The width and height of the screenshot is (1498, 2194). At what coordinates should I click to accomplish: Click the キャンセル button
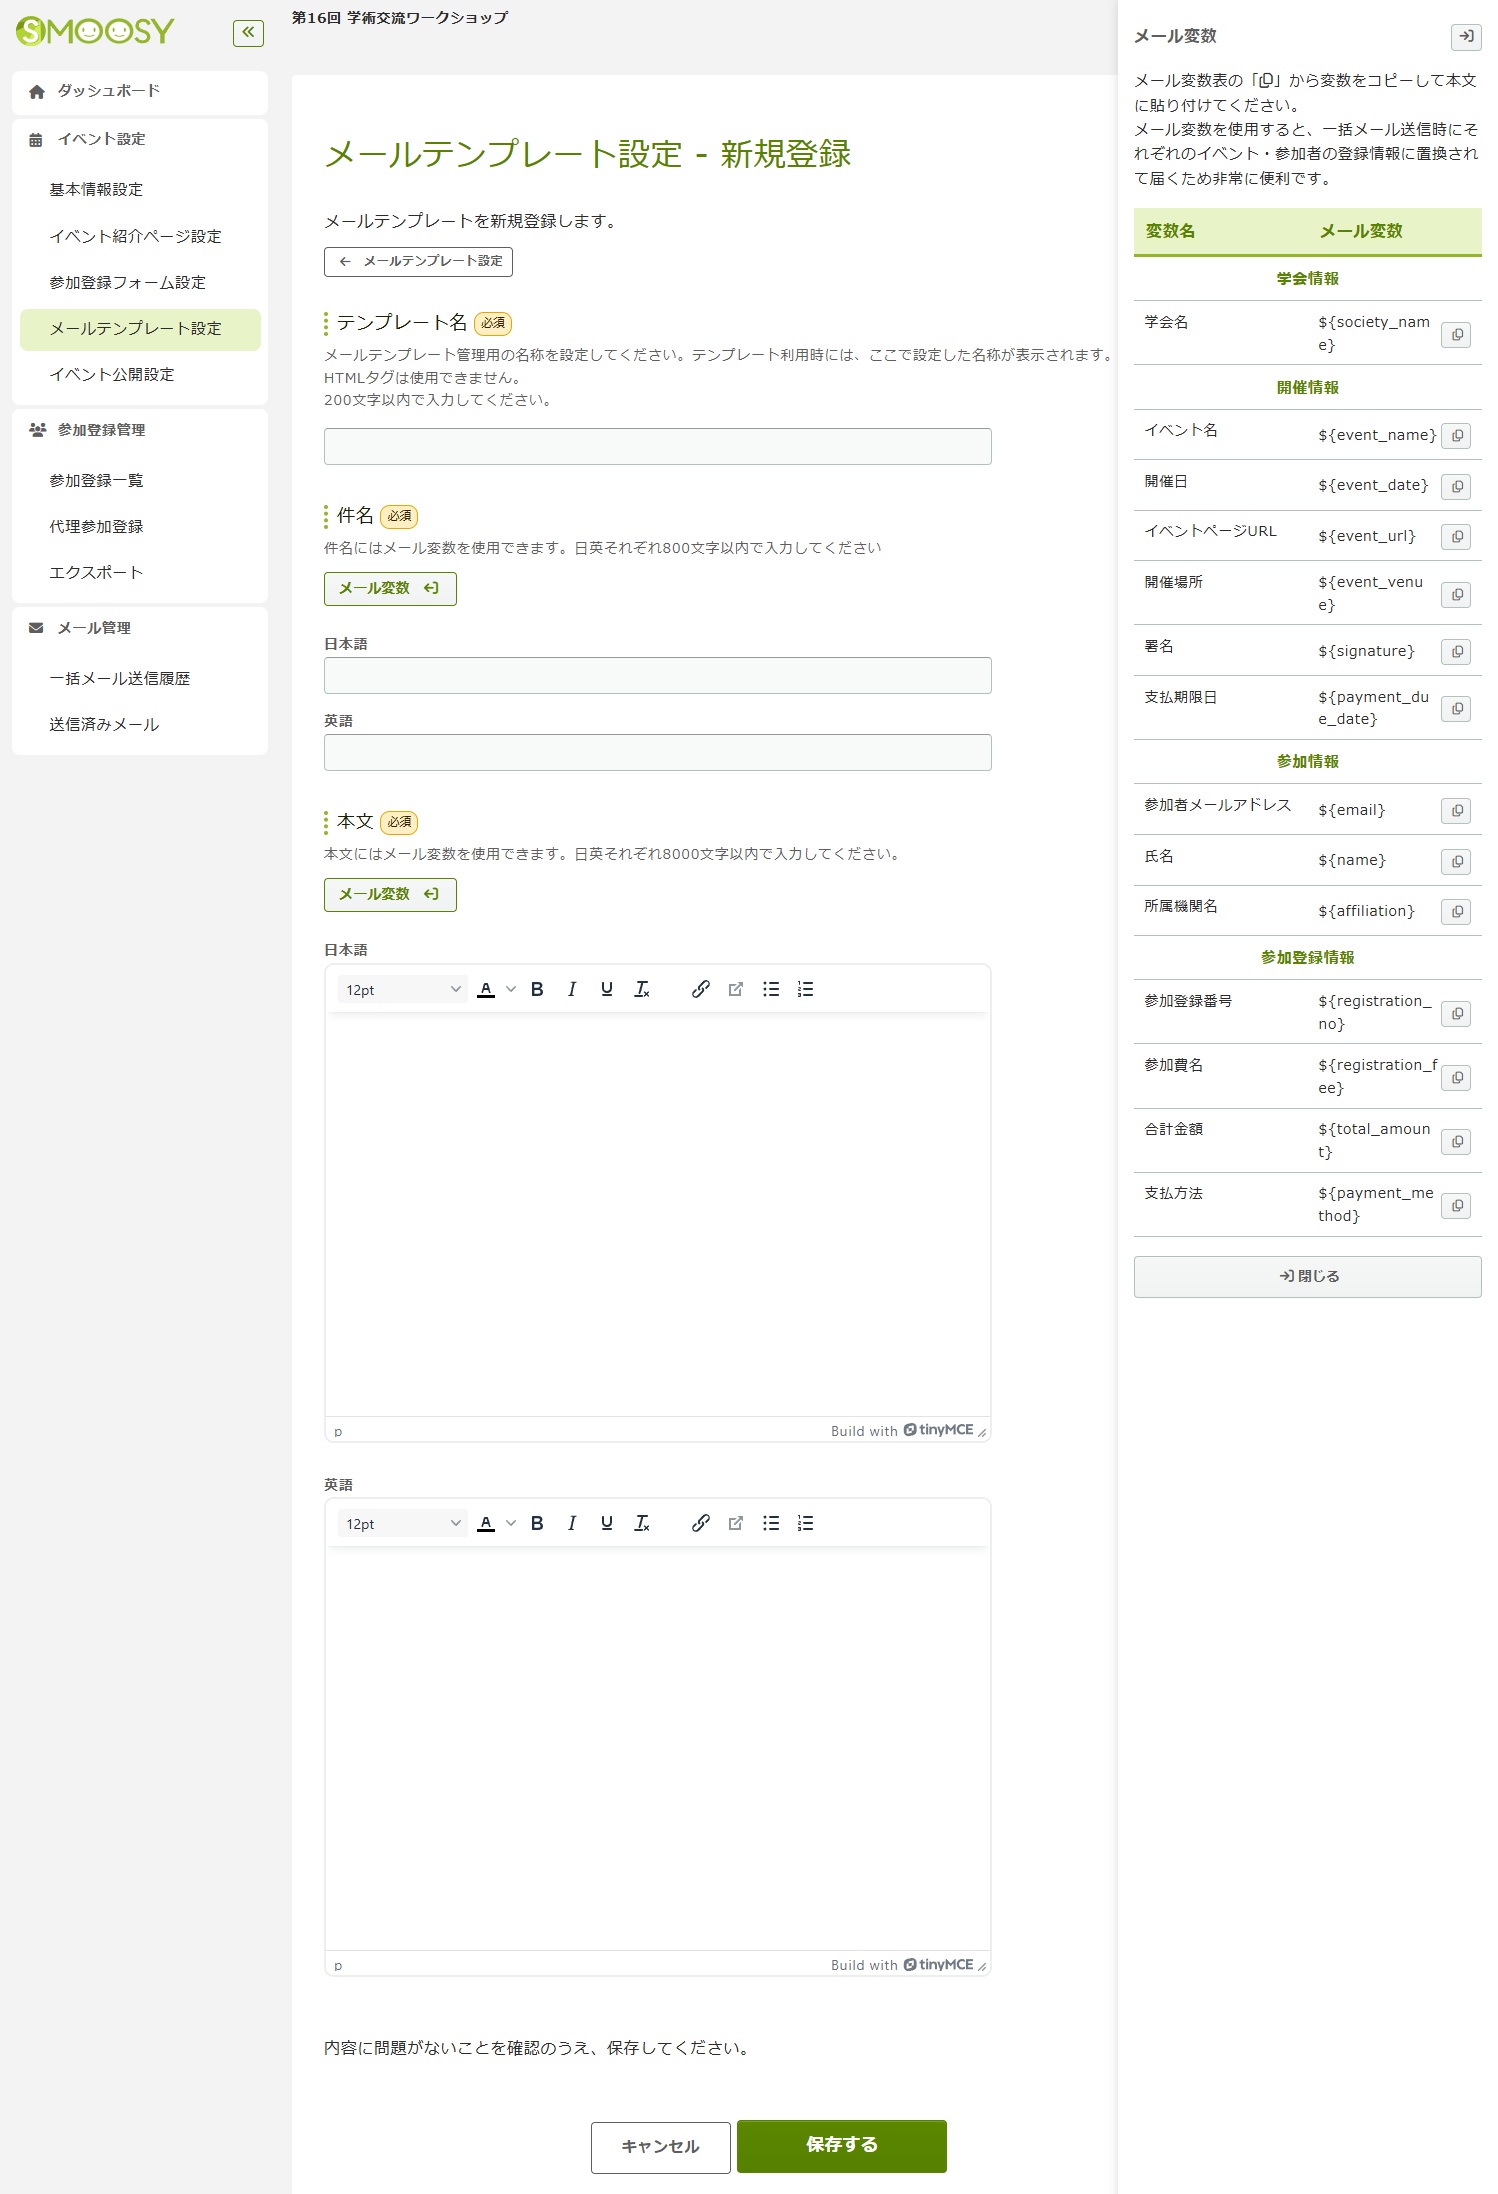(x=660, y=2147)
